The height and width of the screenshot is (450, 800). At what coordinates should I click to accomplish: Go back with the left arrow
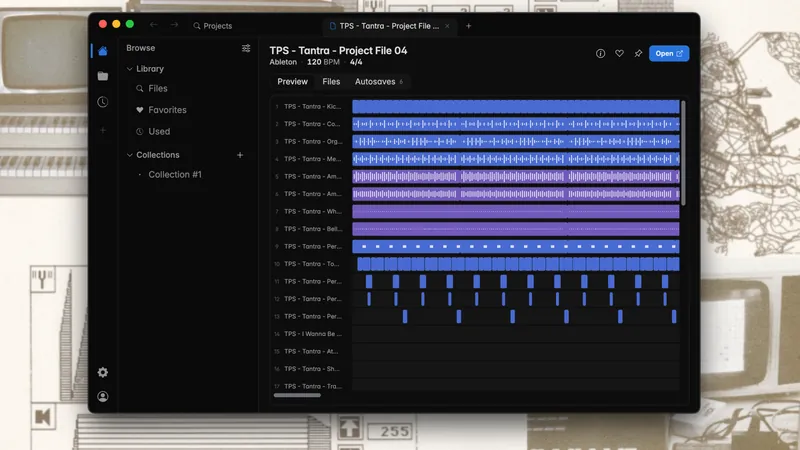point(153,25)
